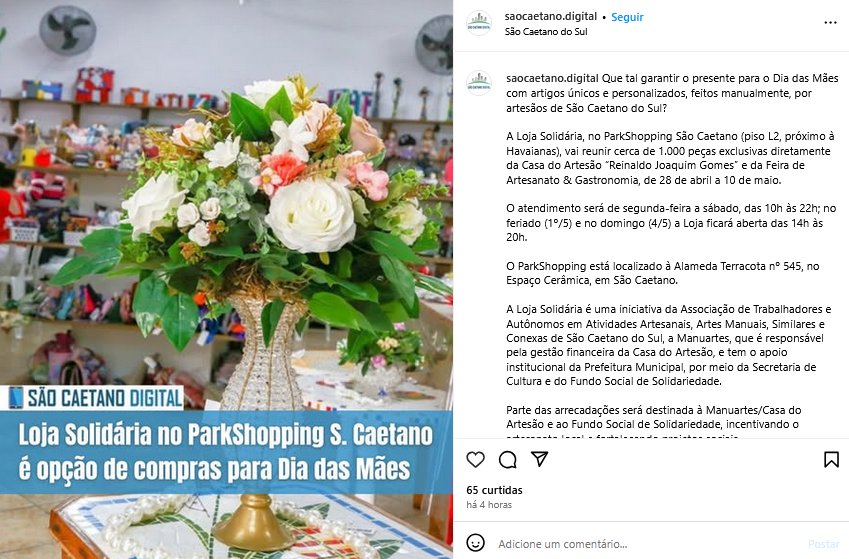Click the São Caetano Digital logo banner on the image
The width and height of the screenshot is (849, 559).
96,398
